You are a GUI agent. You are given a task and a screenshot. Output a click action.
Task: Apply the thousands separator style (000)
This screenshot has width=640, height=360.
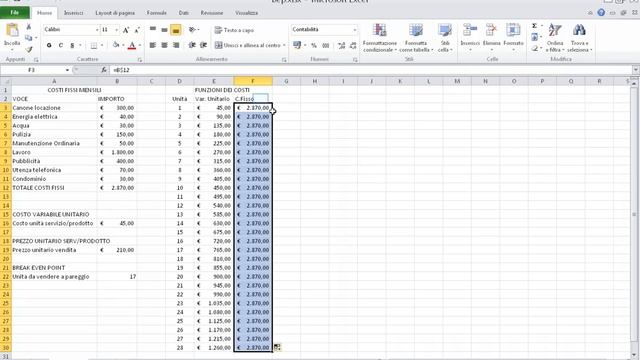[325, 45]
